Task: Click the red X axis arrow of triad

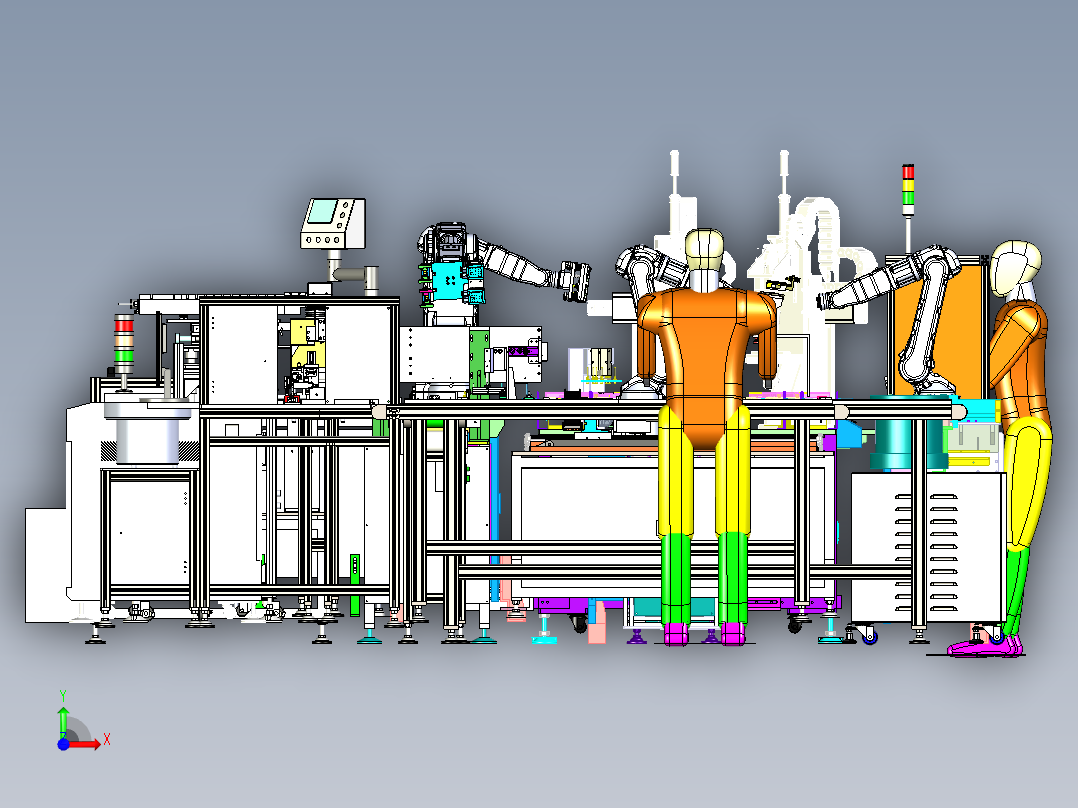Action: pyautogui.click(x=84, y=744)
